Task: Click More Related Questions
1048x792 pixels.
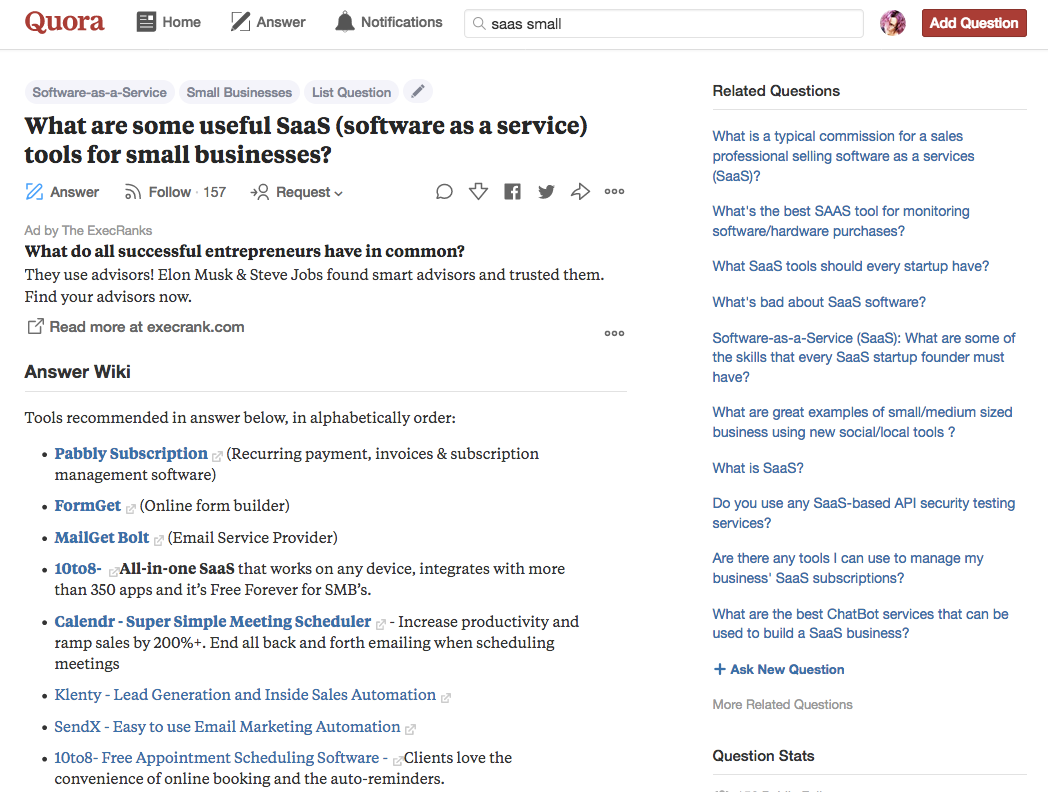Action: click(x=783, y=704)
